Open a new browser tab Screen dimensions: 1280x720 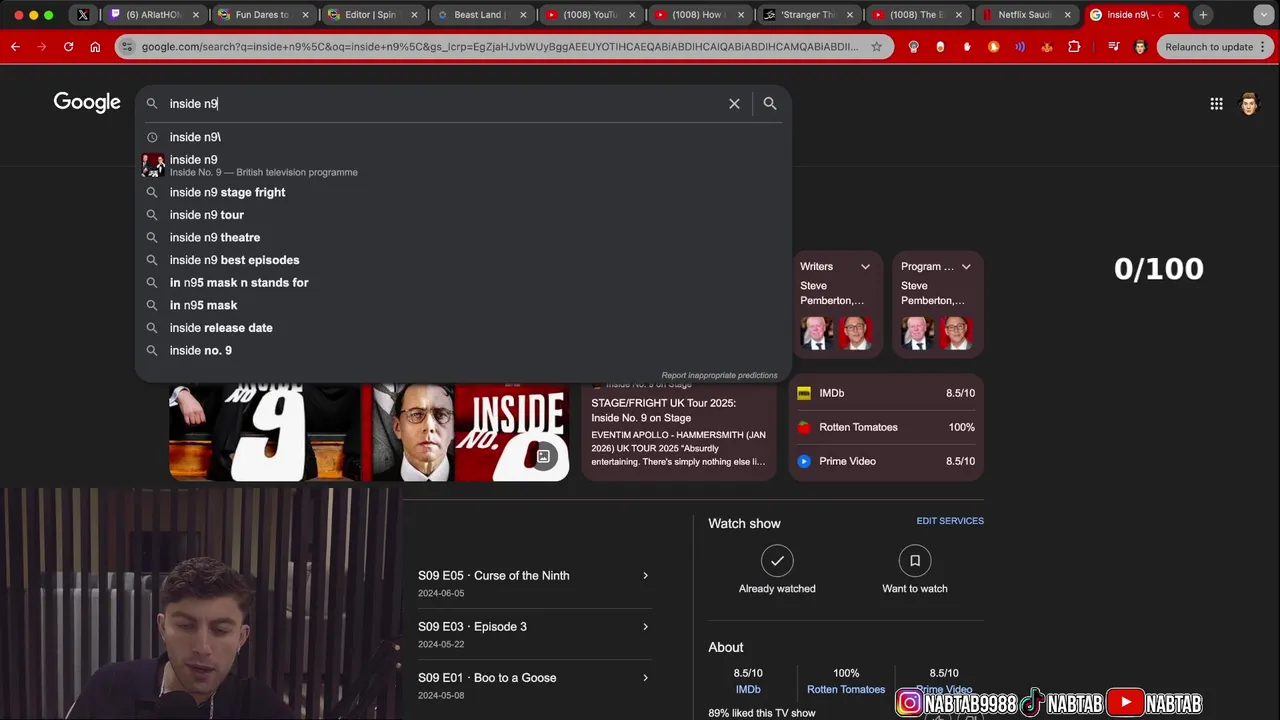pyautogui.click(x=1203, y=15)
